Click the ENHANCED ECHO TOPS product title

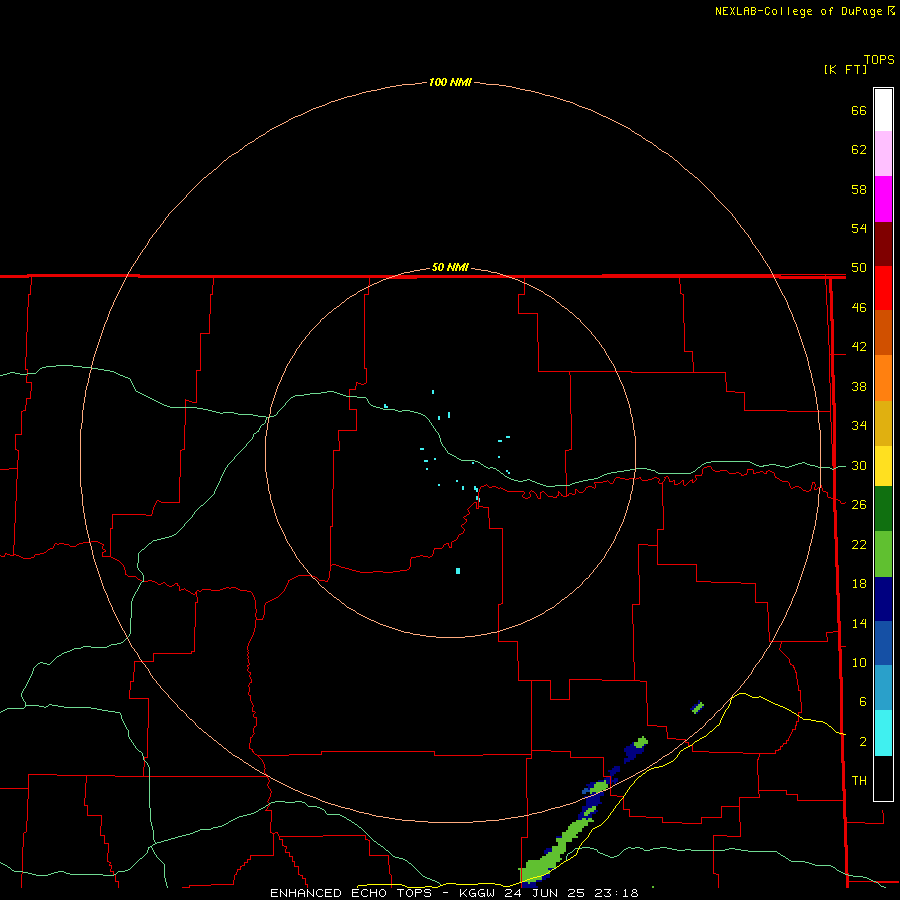click(350, 893)
